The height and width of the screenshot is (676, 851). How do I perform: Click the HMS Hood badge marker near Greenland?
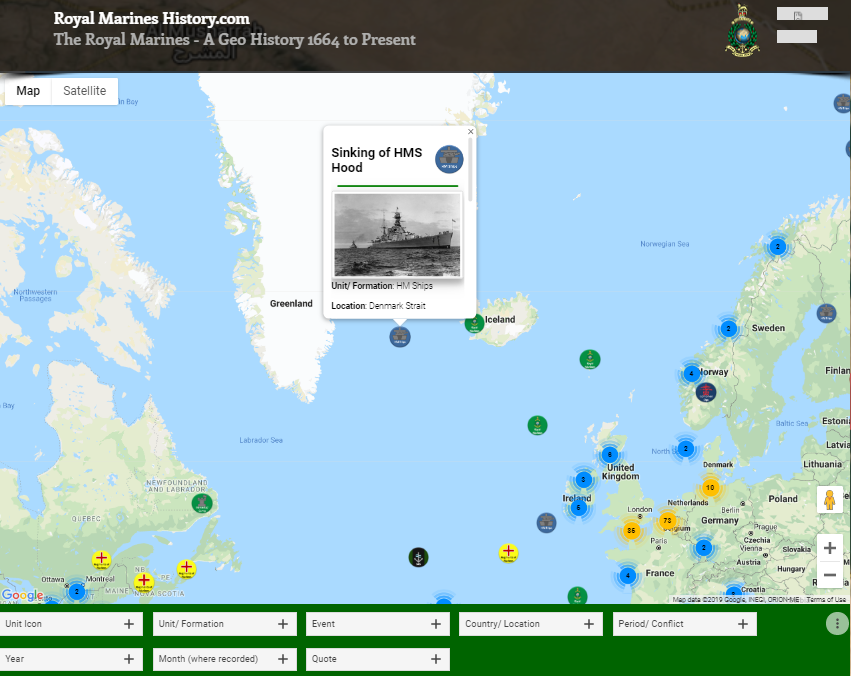pos(399,337)
